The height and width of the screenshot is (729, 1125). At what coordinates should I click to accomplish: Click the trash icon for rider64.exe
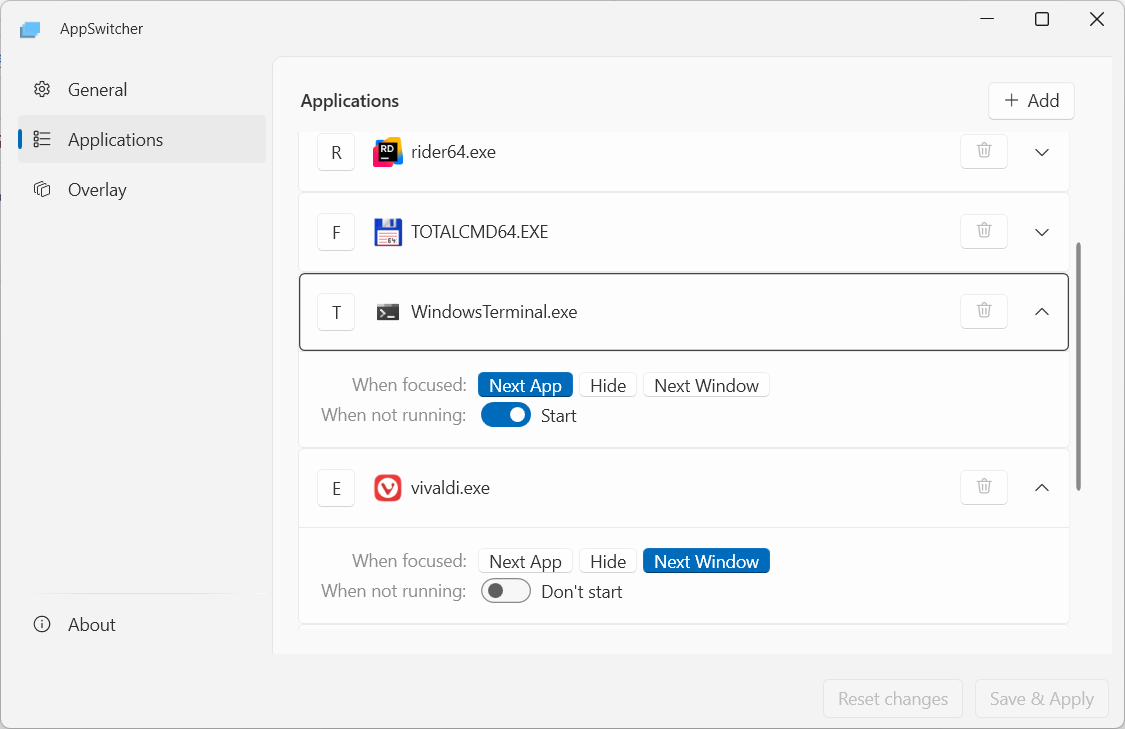983,151
